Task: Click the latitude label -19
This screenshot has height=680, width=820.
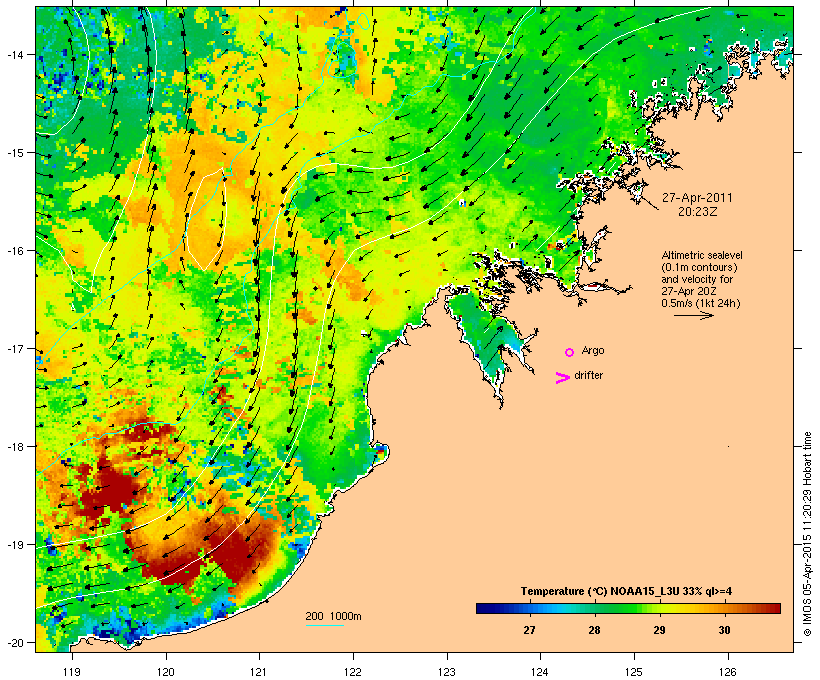Action: [x=14, y=545]
